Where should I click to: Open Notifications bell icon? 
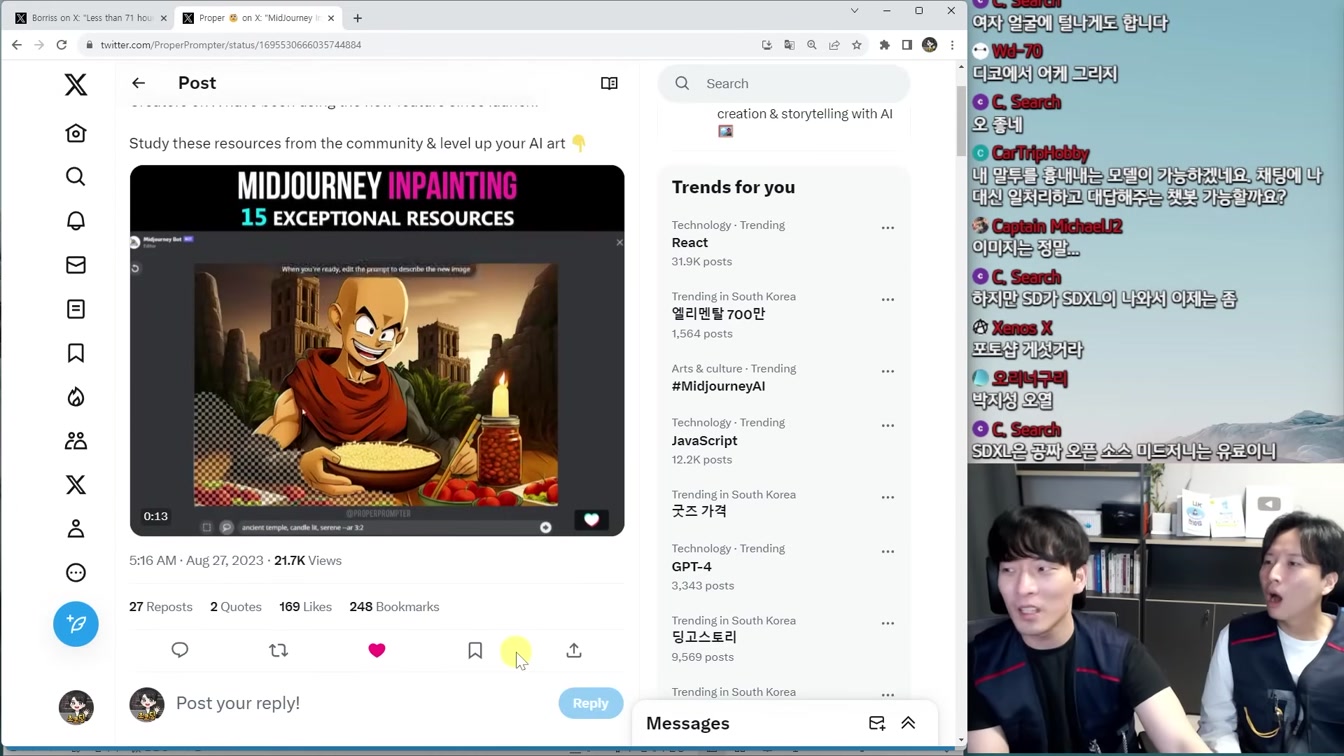76,221
